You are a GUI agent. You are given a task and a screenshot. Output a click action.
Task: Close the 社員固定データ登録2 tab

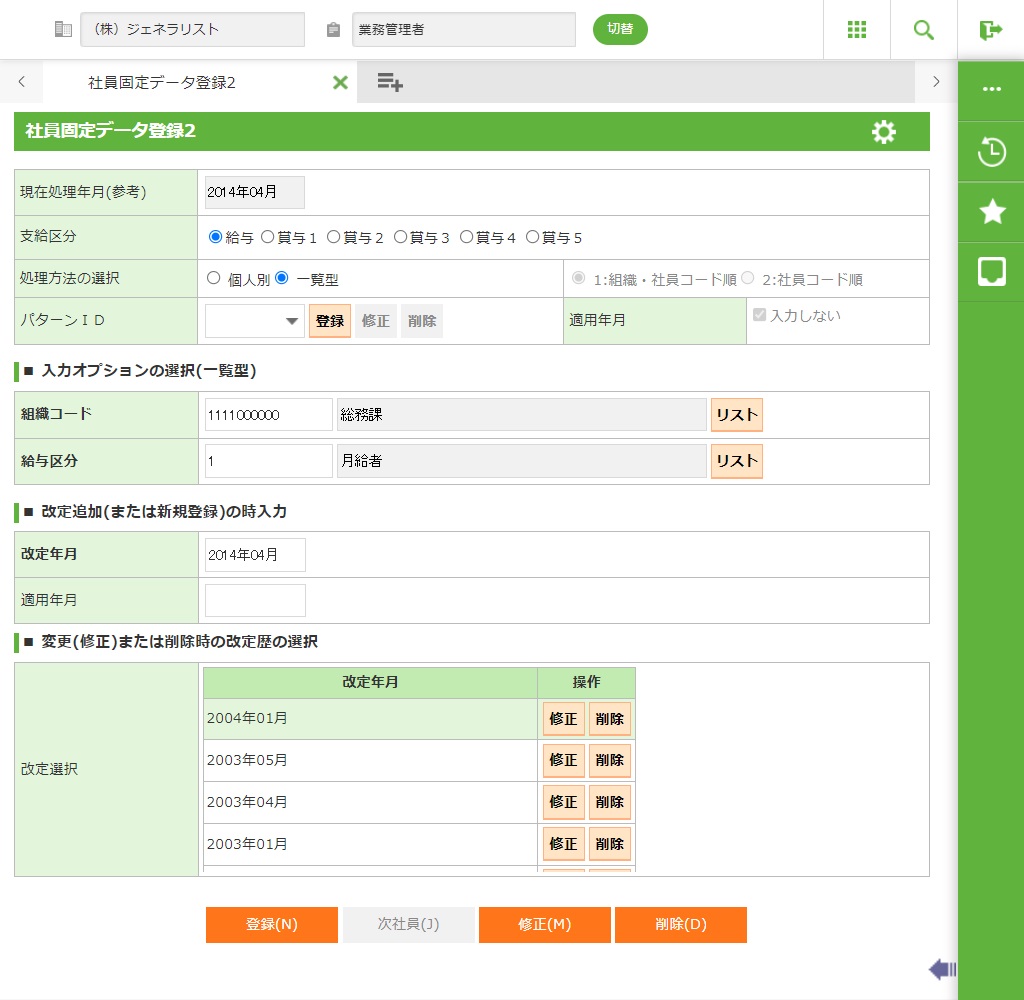[340, 83]
